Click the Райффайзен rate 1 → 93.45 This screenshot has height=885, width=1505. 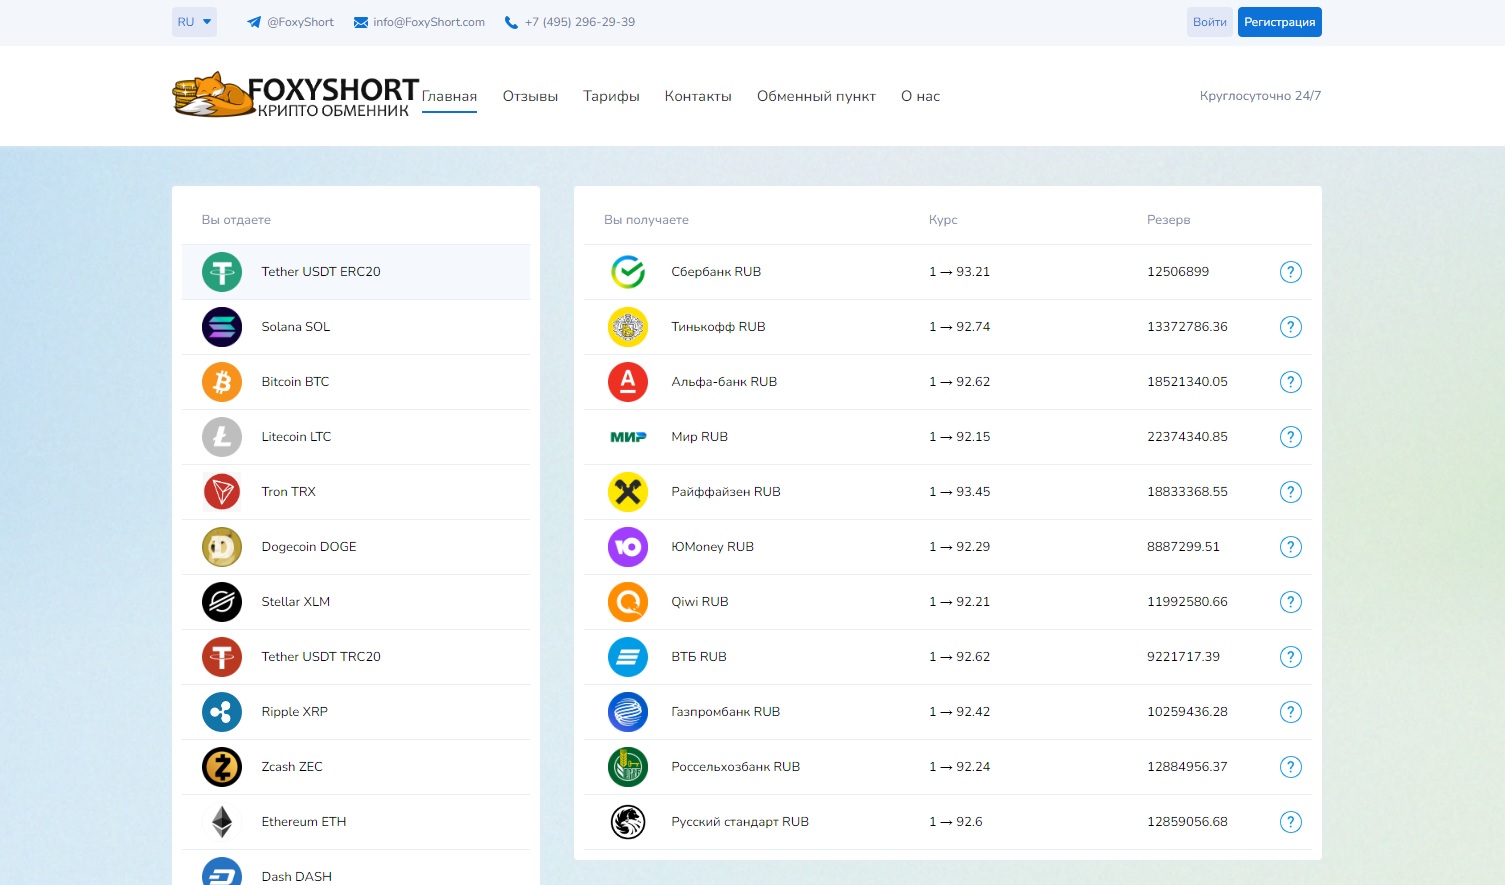[959, 492]
